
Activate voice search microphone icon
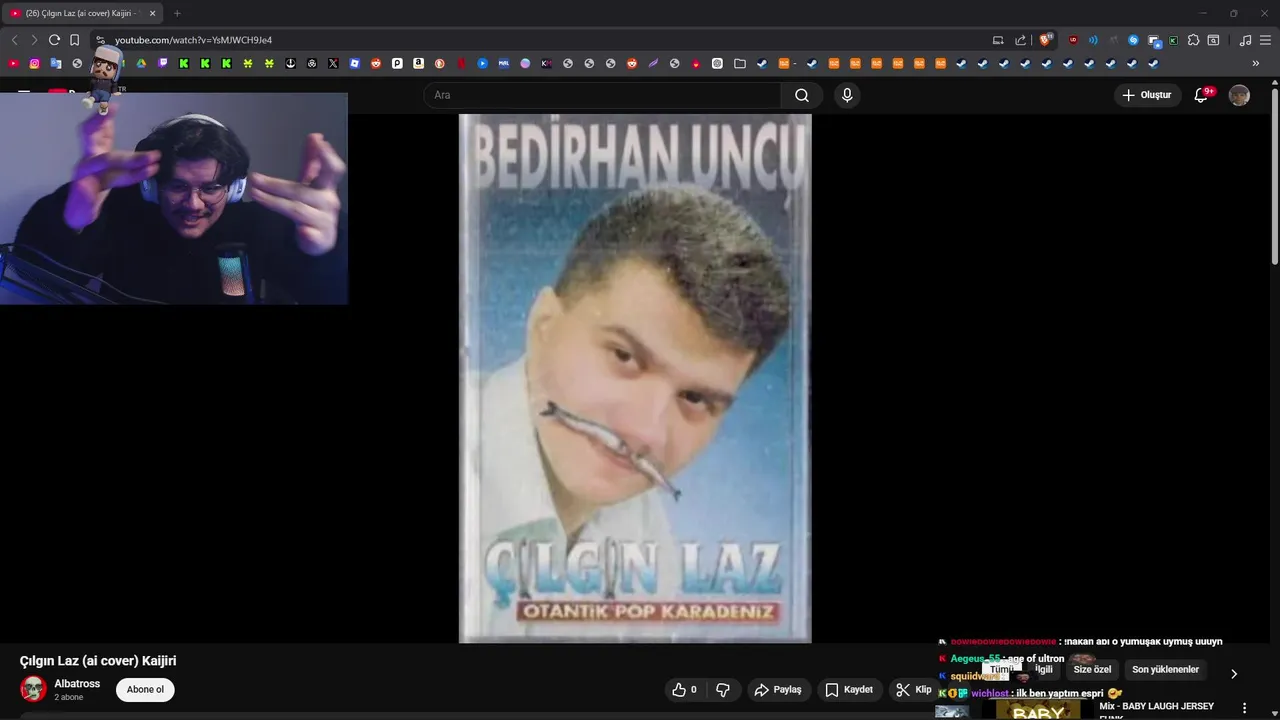[847, 95]
